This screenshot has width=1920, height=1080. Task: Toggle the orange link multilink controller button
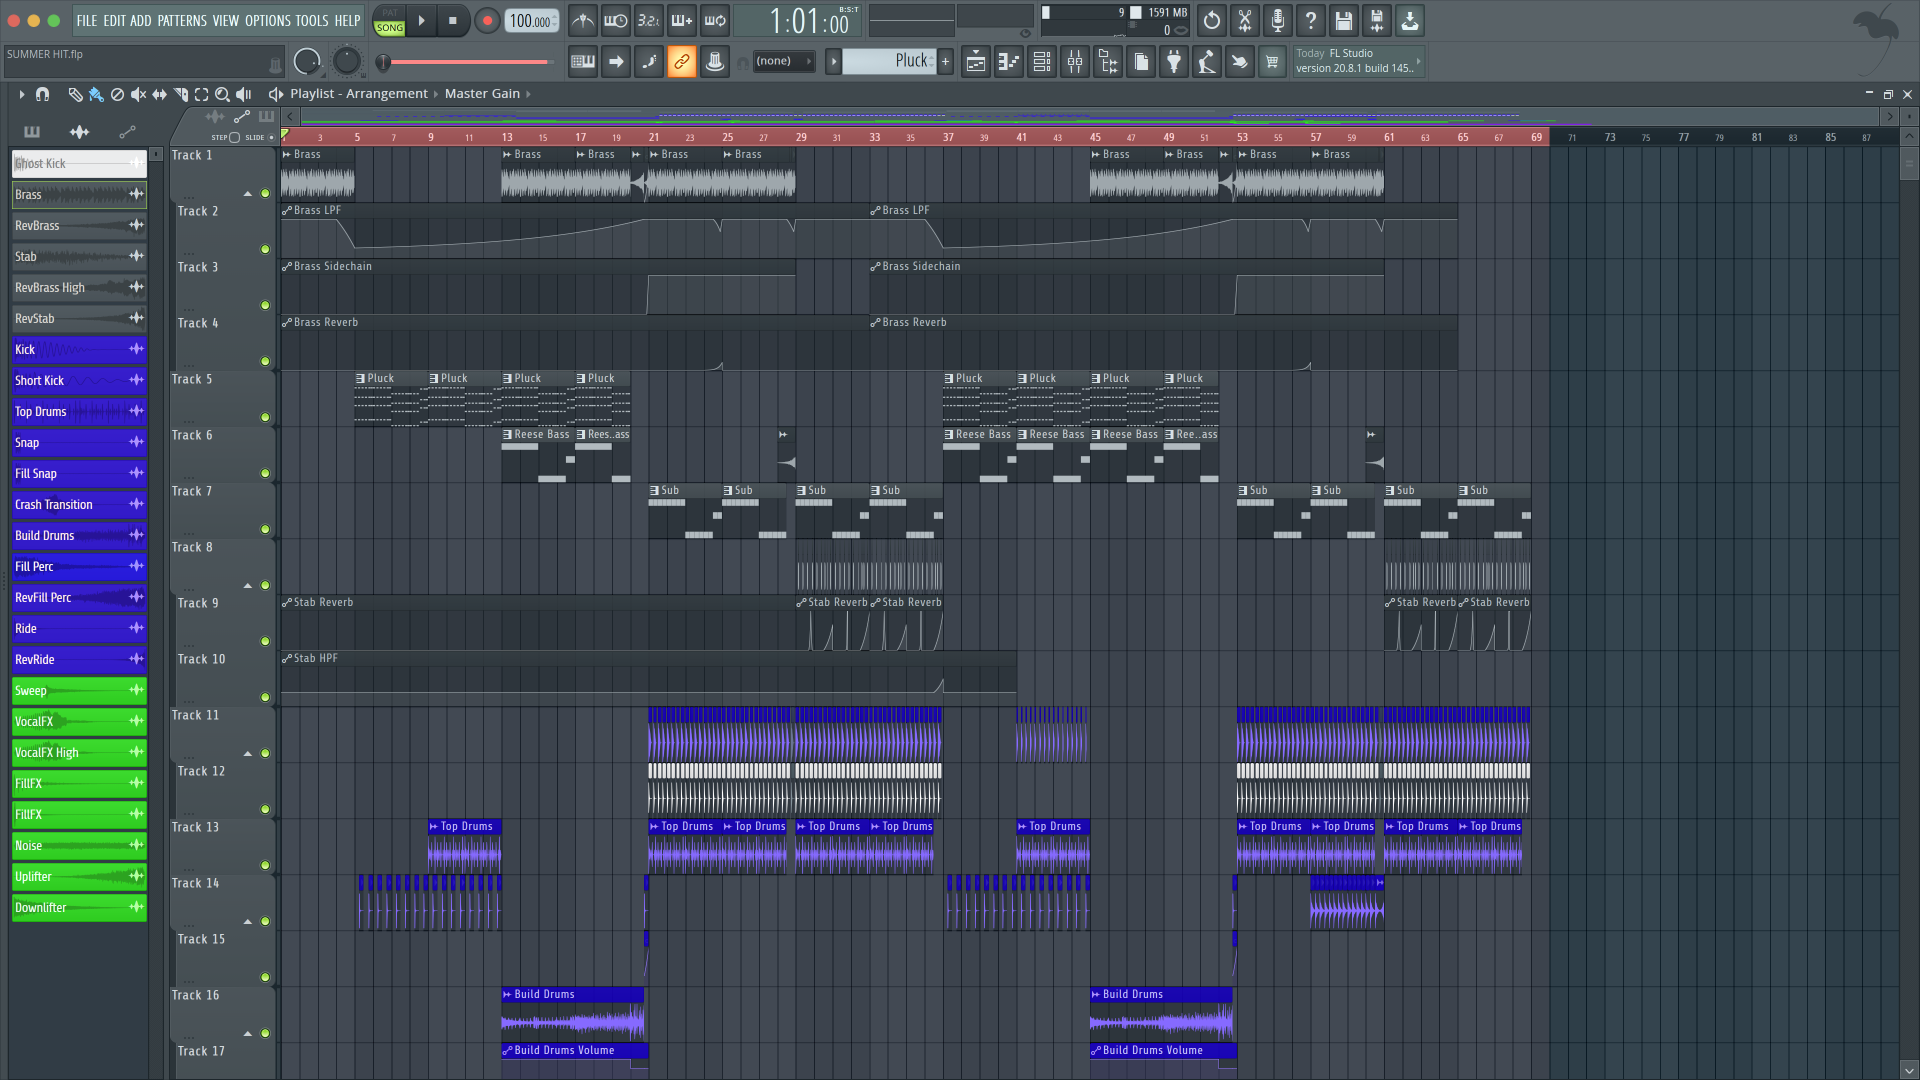point(681,62)
